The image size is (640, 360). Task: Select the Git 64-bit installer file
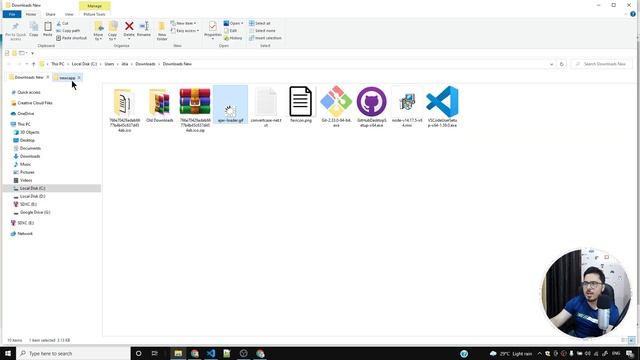click(336, 107)
